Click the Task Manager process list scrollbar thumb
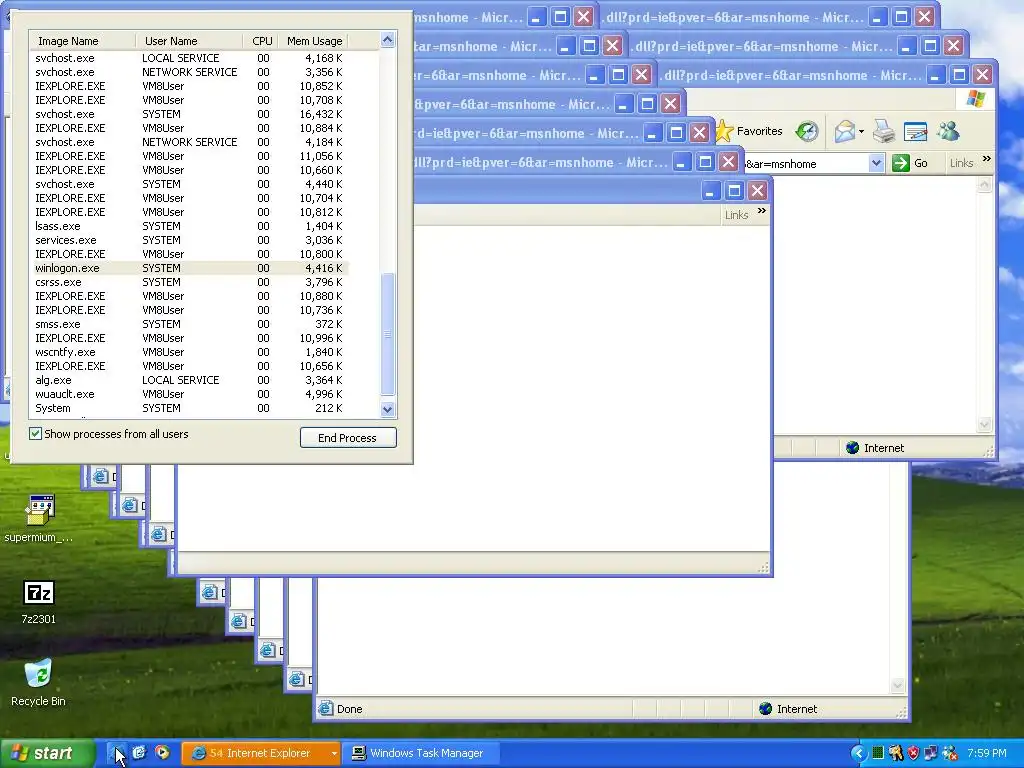The image size is (1024, 768). point(388,334)
